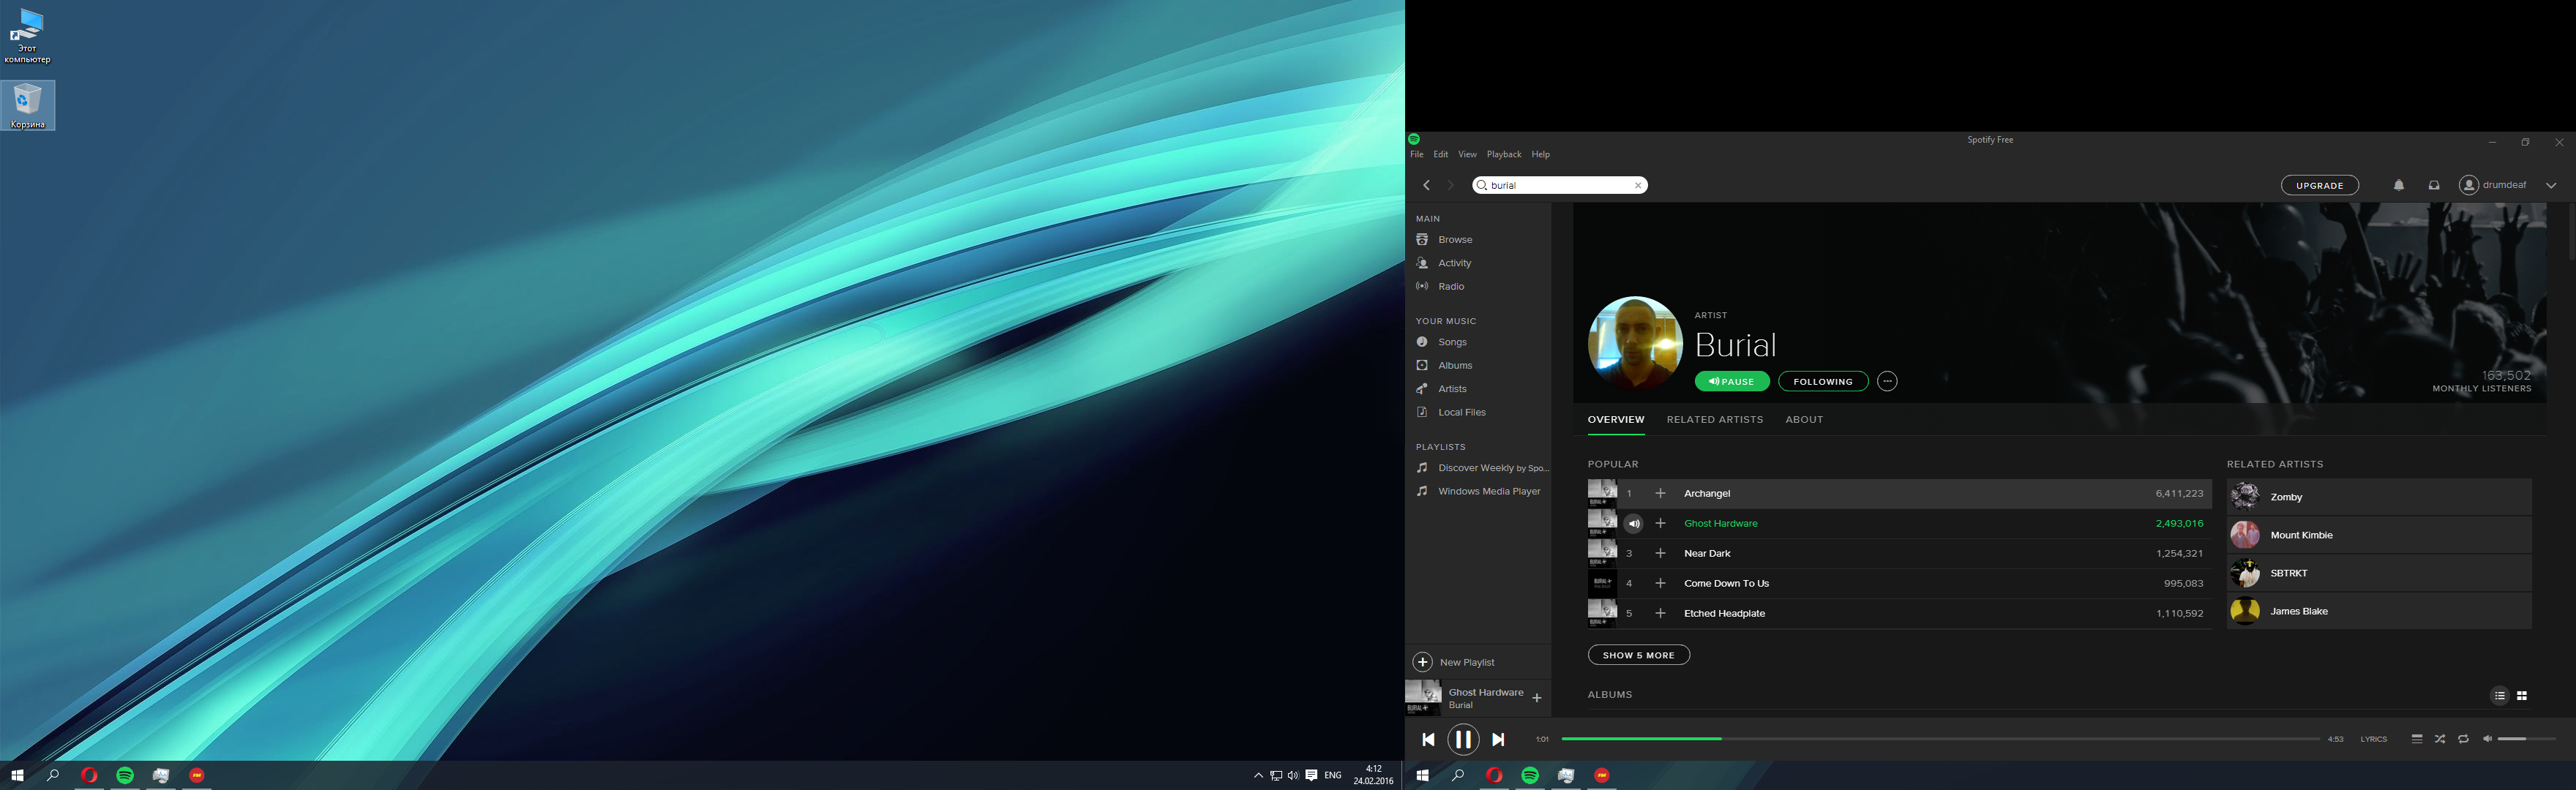Show hidden tray icons chevron
This screenshot has height=790, width=2576.
pyautogui.click(x=1258, y=776)
